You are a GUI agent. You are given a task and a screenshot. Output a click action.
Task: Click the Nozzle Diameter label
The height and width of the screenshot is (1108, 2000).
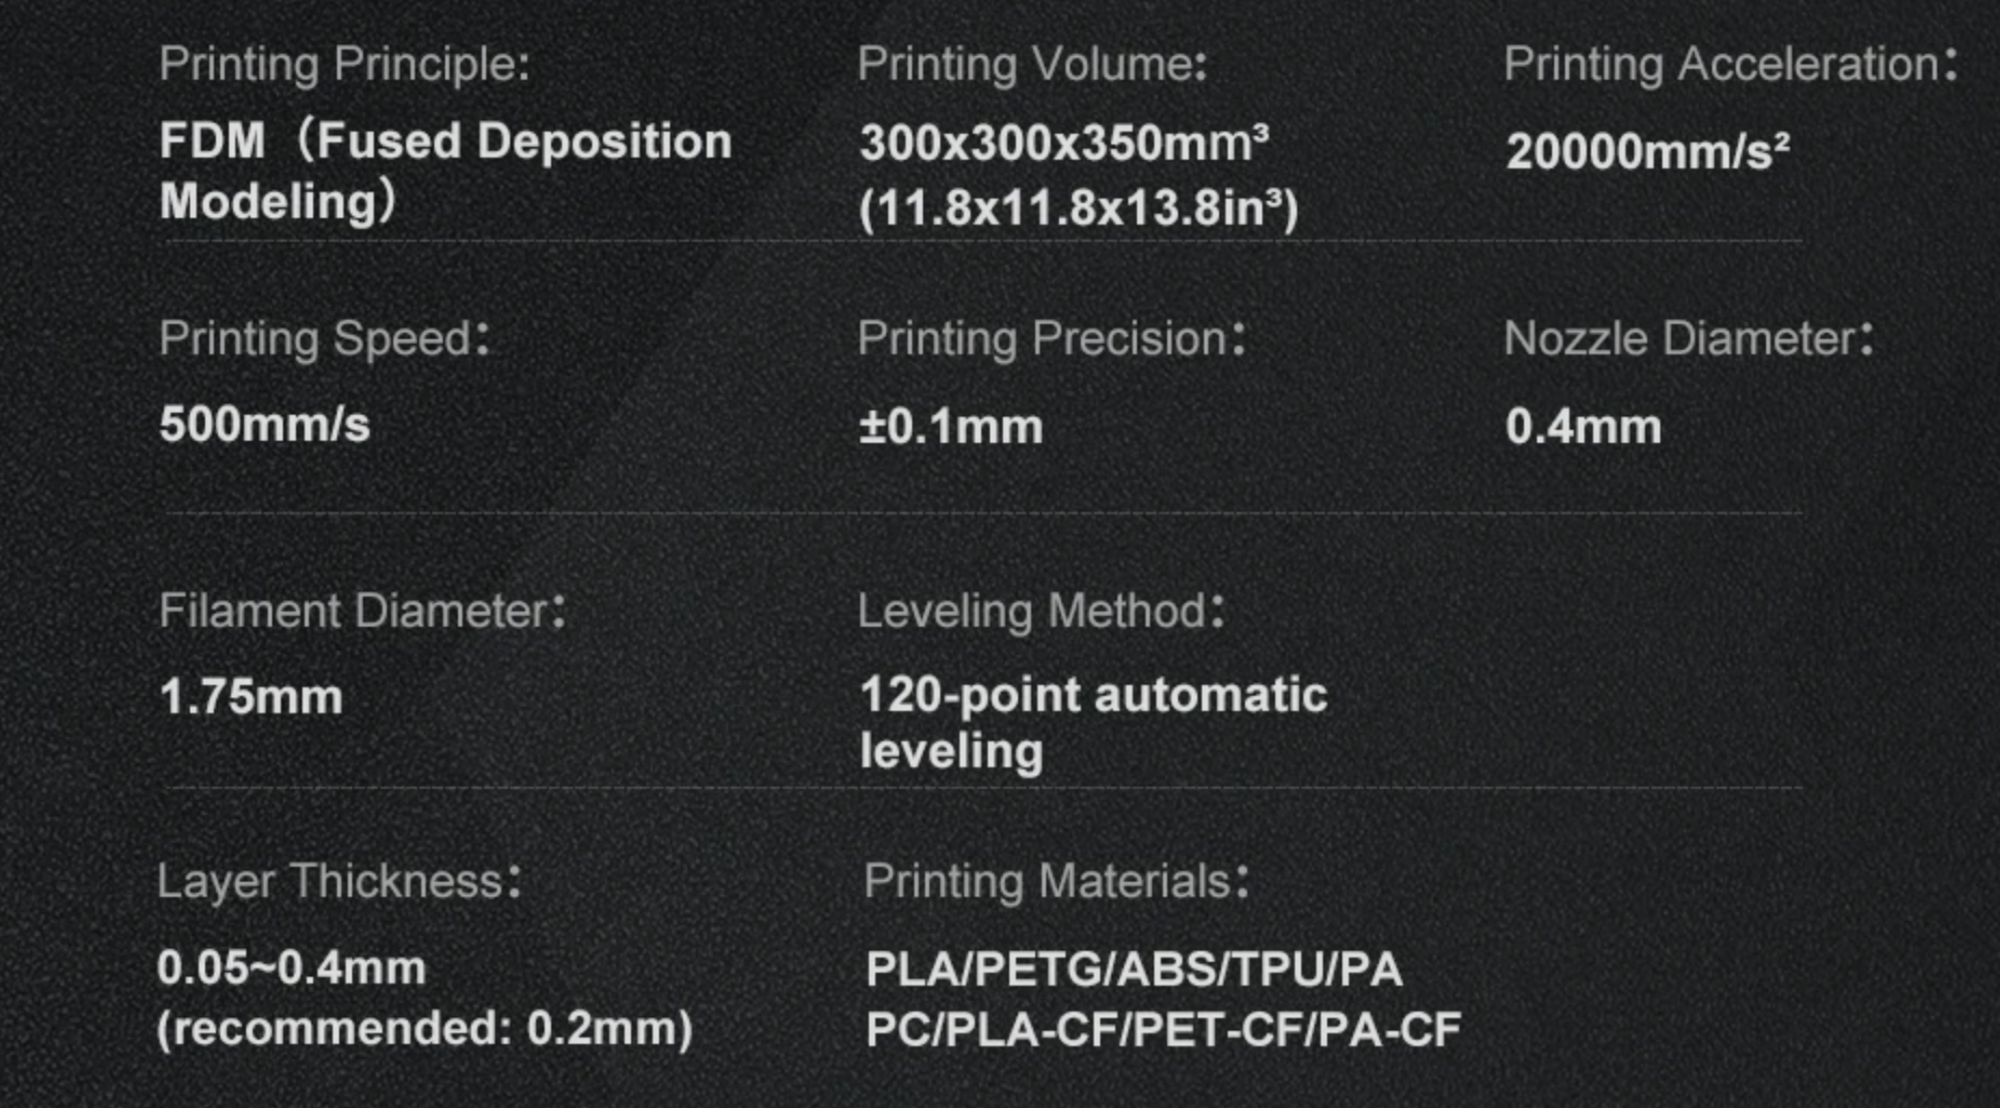pyautogui.click(x=1688, y=339)
